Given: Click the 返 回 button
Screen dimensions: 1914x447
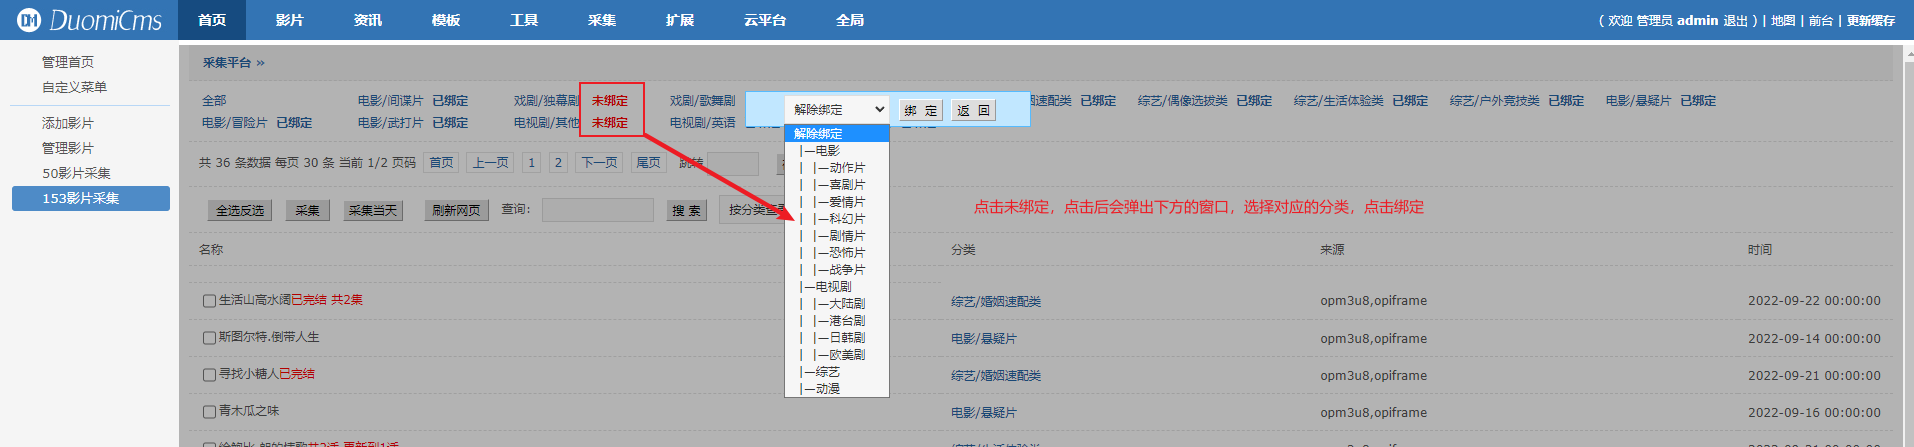Looking at the screenshot, I should pyautogui.click(x=973, y=110).
